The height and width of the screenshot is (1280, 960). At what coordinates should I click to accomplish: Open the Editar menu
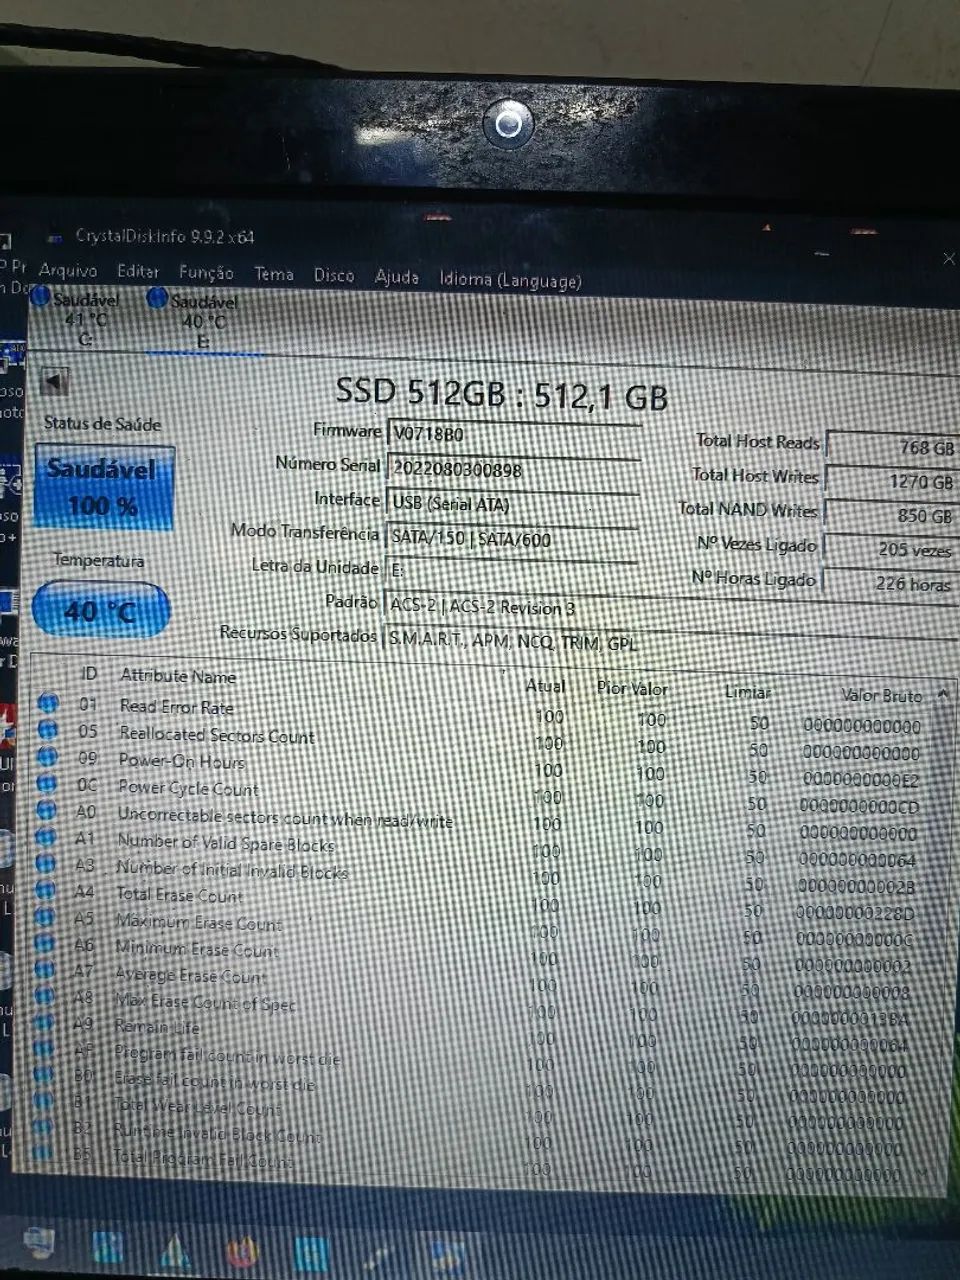pyautogui.click(x=138, y=271)
